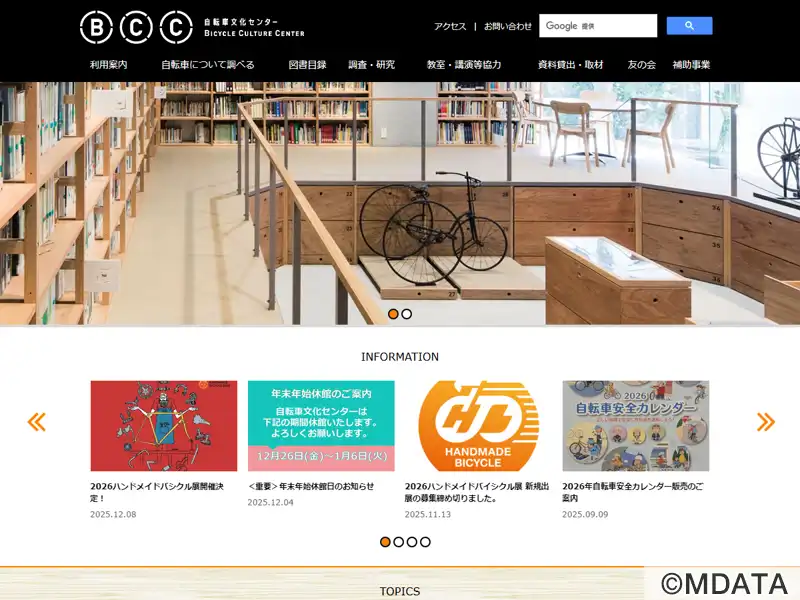Screen dimensions: 800x600
Task: Click the Google search input field
Action: point(598,26)
